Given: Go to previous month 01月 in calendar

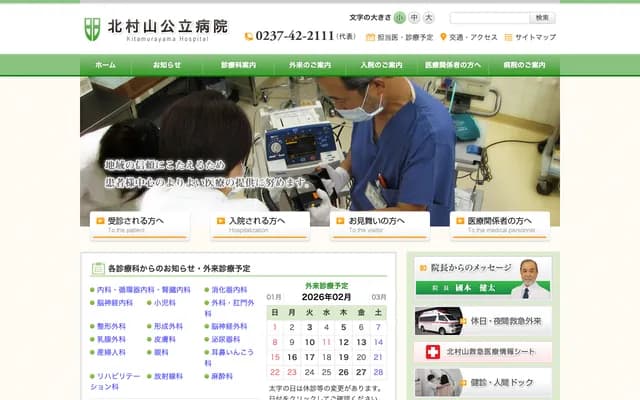Looking at the screenshot, I should [x=274, y=297].
